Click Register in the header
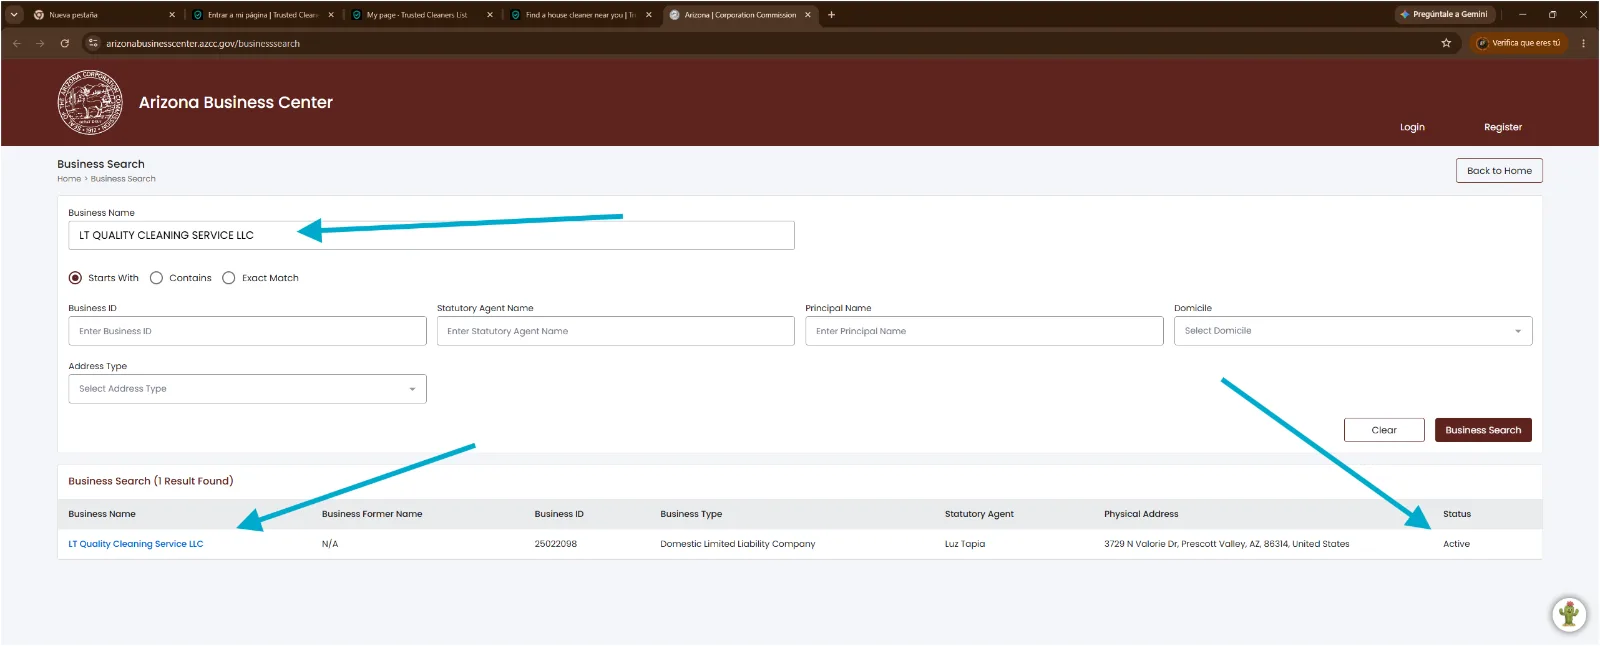 click(1503, 127)
